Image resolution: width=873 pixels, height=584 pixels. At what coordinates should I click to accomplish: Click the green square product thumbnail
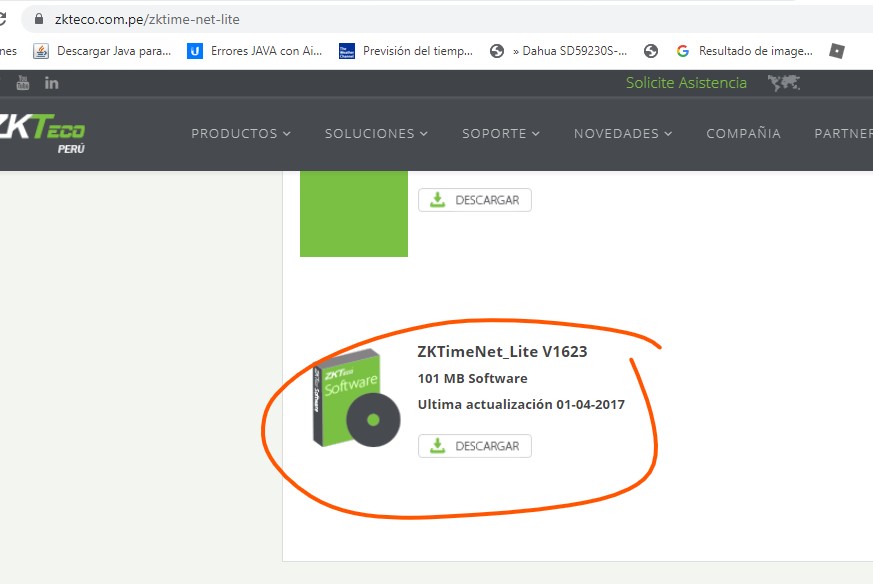pos(354,214)
